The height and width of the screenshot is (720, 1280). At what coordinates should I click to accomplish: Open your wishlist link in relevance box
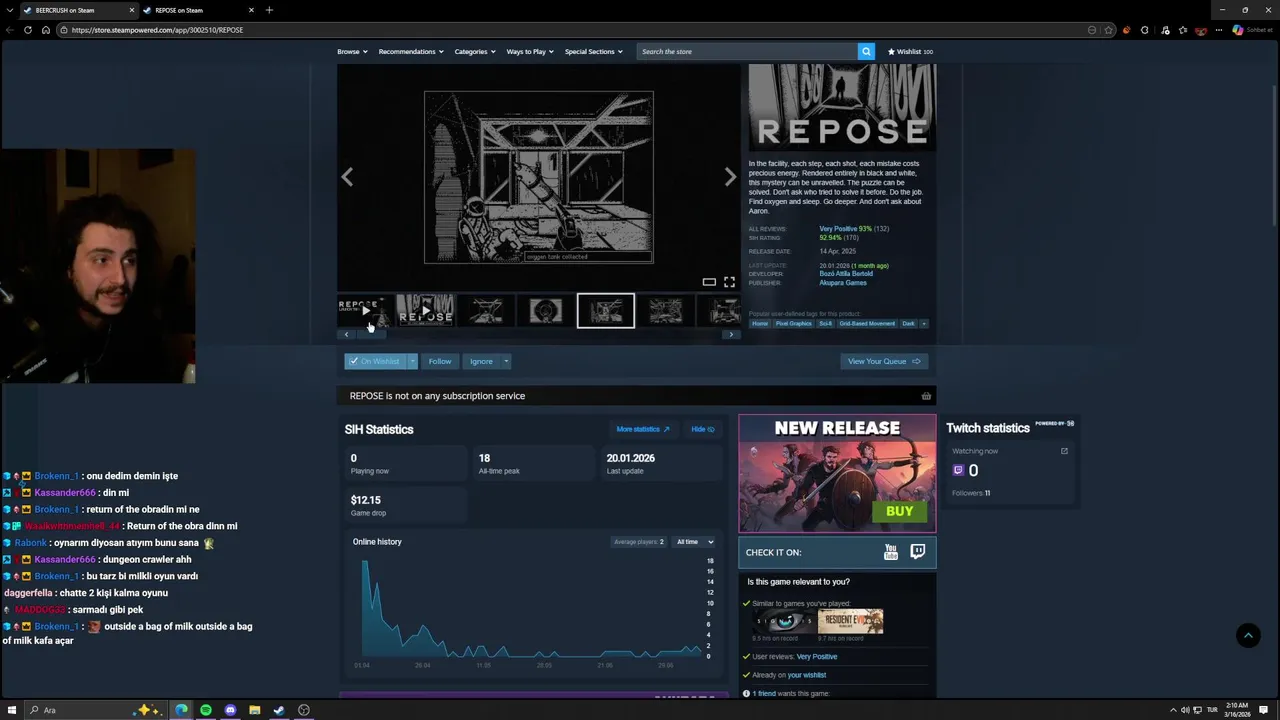pos(806,675)
